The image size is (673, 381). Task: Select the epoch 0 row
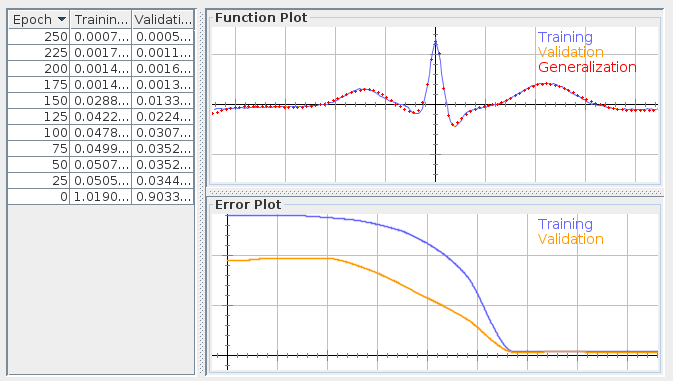[x=101, y=197]
